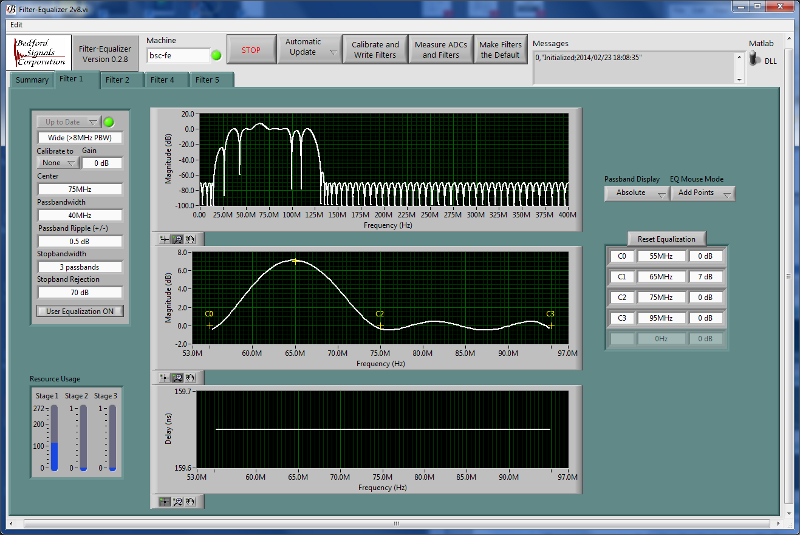Screen dimensions: 800x535
Task: Click the C2 frequency field 75MHz
Action: [x=661, y=297]
